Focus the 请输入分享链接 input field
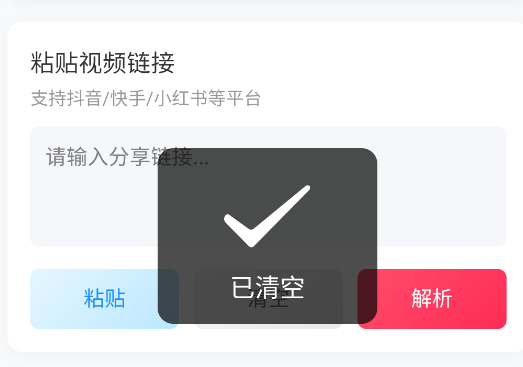This screenshot has height=367, width=523. pyautogui.click(x=268, y=186)
